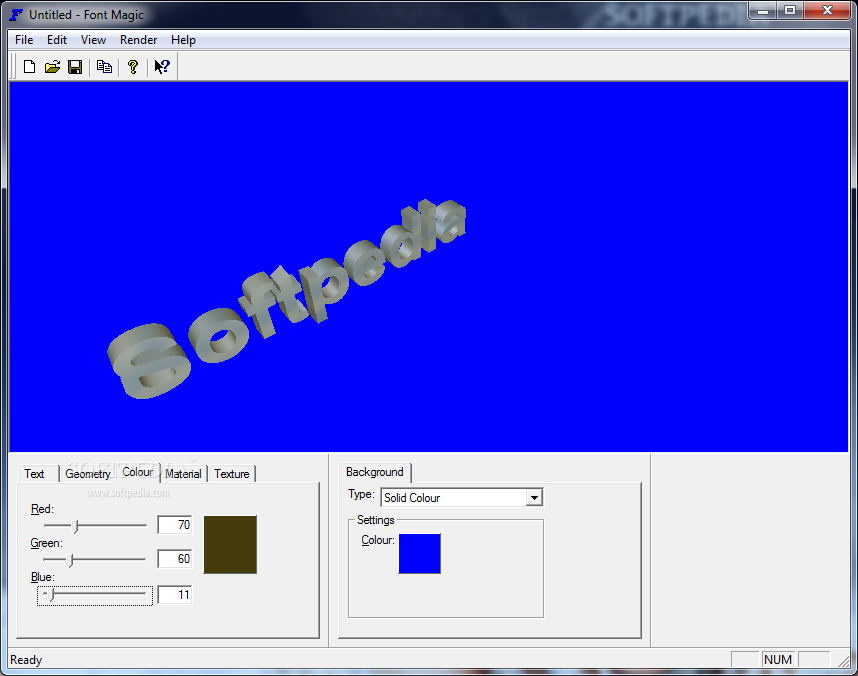Image resolution: width=858 pixels, height=676 pixels.
Task: Switch to the Material tab
Action: [183, 474]
